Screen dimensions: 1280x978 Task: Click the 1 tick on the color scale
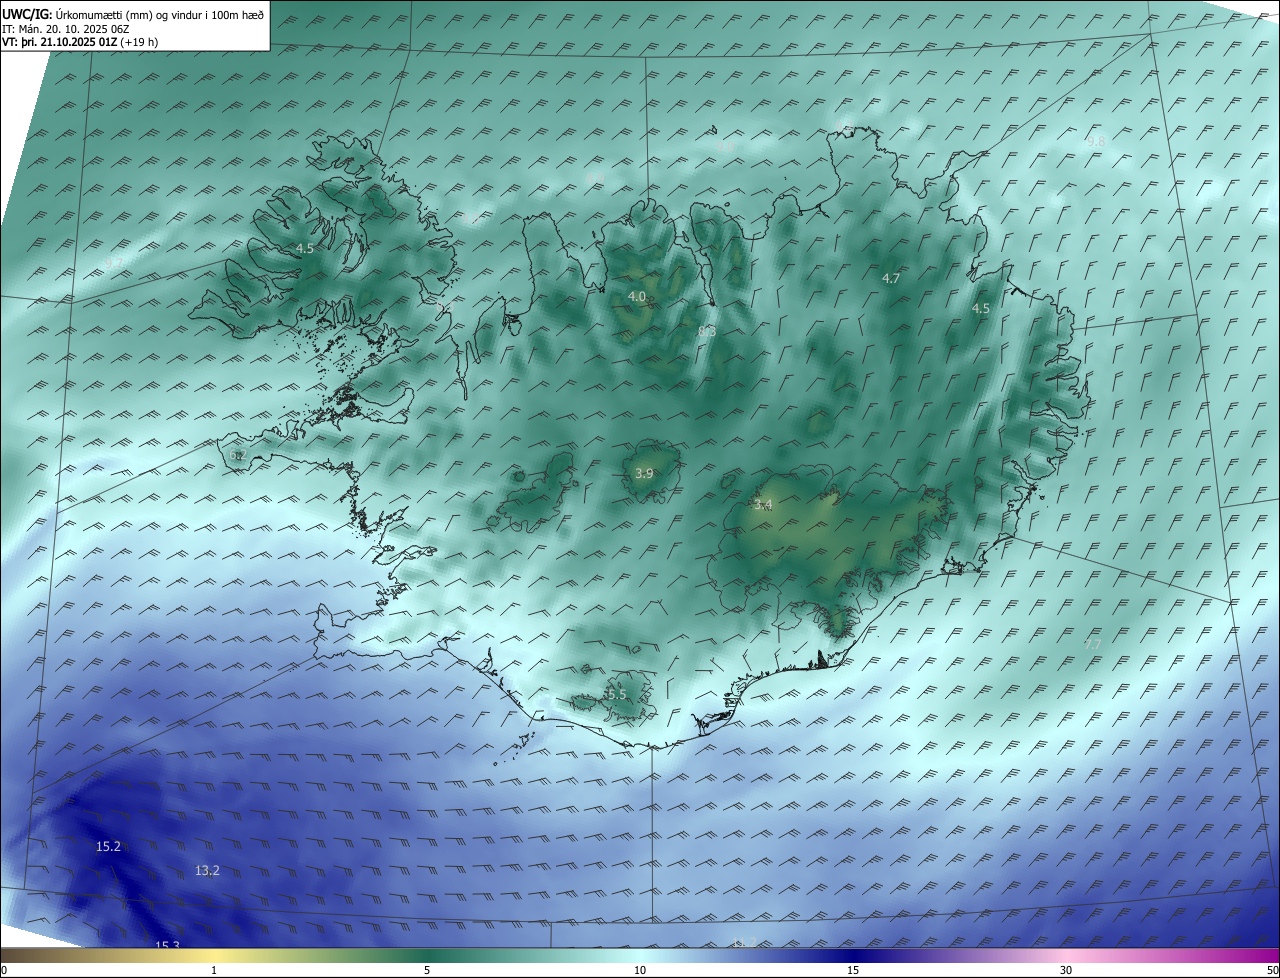click(214, 970)
